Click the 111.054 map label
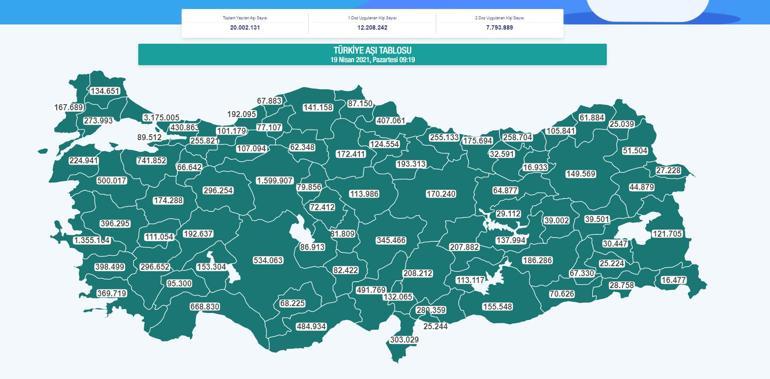This screenshot has height=379, width=770. click(x=159, y=237)
